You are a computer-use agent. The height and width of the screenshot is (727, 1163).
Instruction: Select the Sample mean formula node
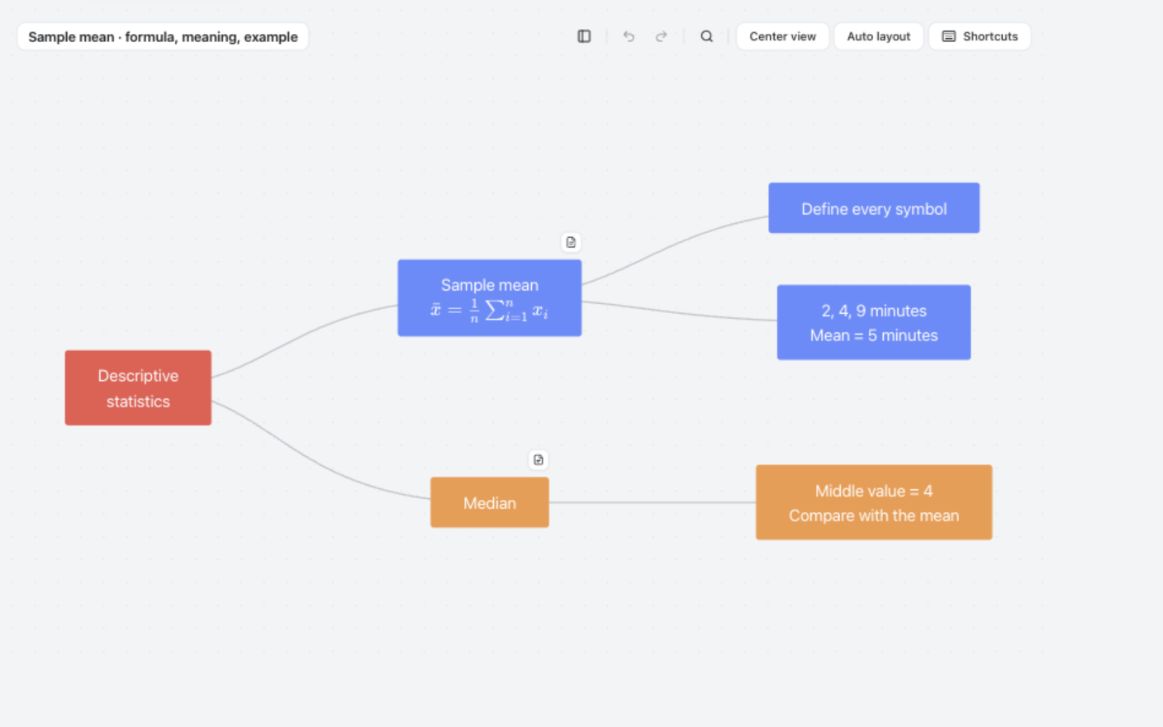[x=490, y=297]
